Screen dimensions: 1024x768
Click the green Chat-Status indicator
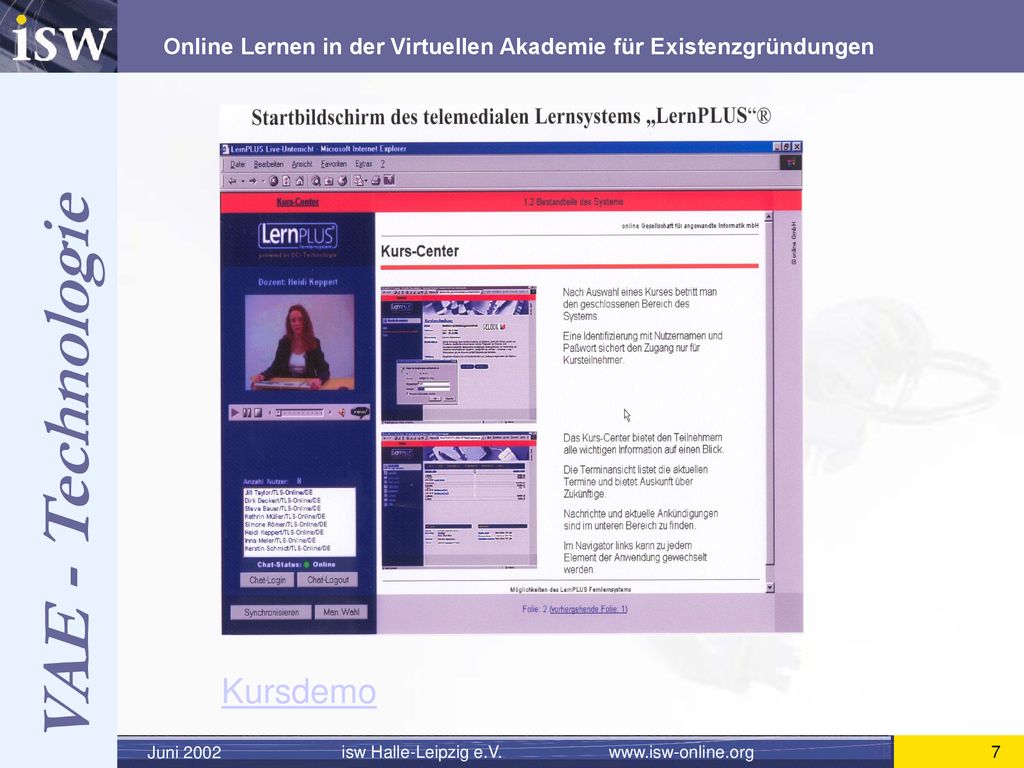click(306, 564)
